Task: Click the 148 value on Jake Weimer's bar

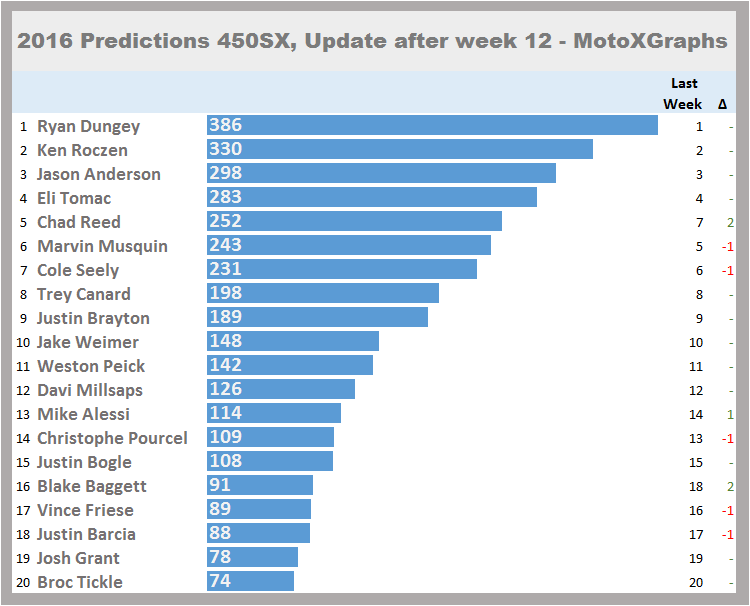Action: pyautogui.click(x=226, y=341)
